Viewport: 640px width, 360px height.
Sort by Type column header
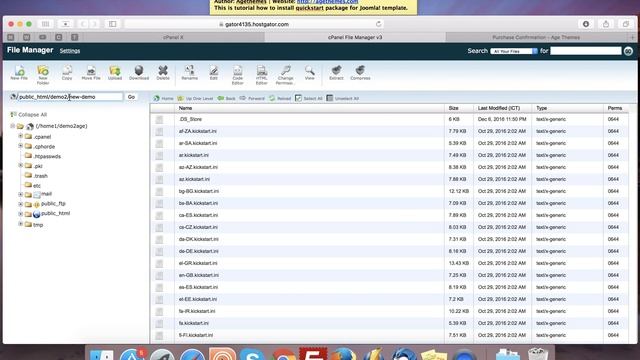pos(542,108)
